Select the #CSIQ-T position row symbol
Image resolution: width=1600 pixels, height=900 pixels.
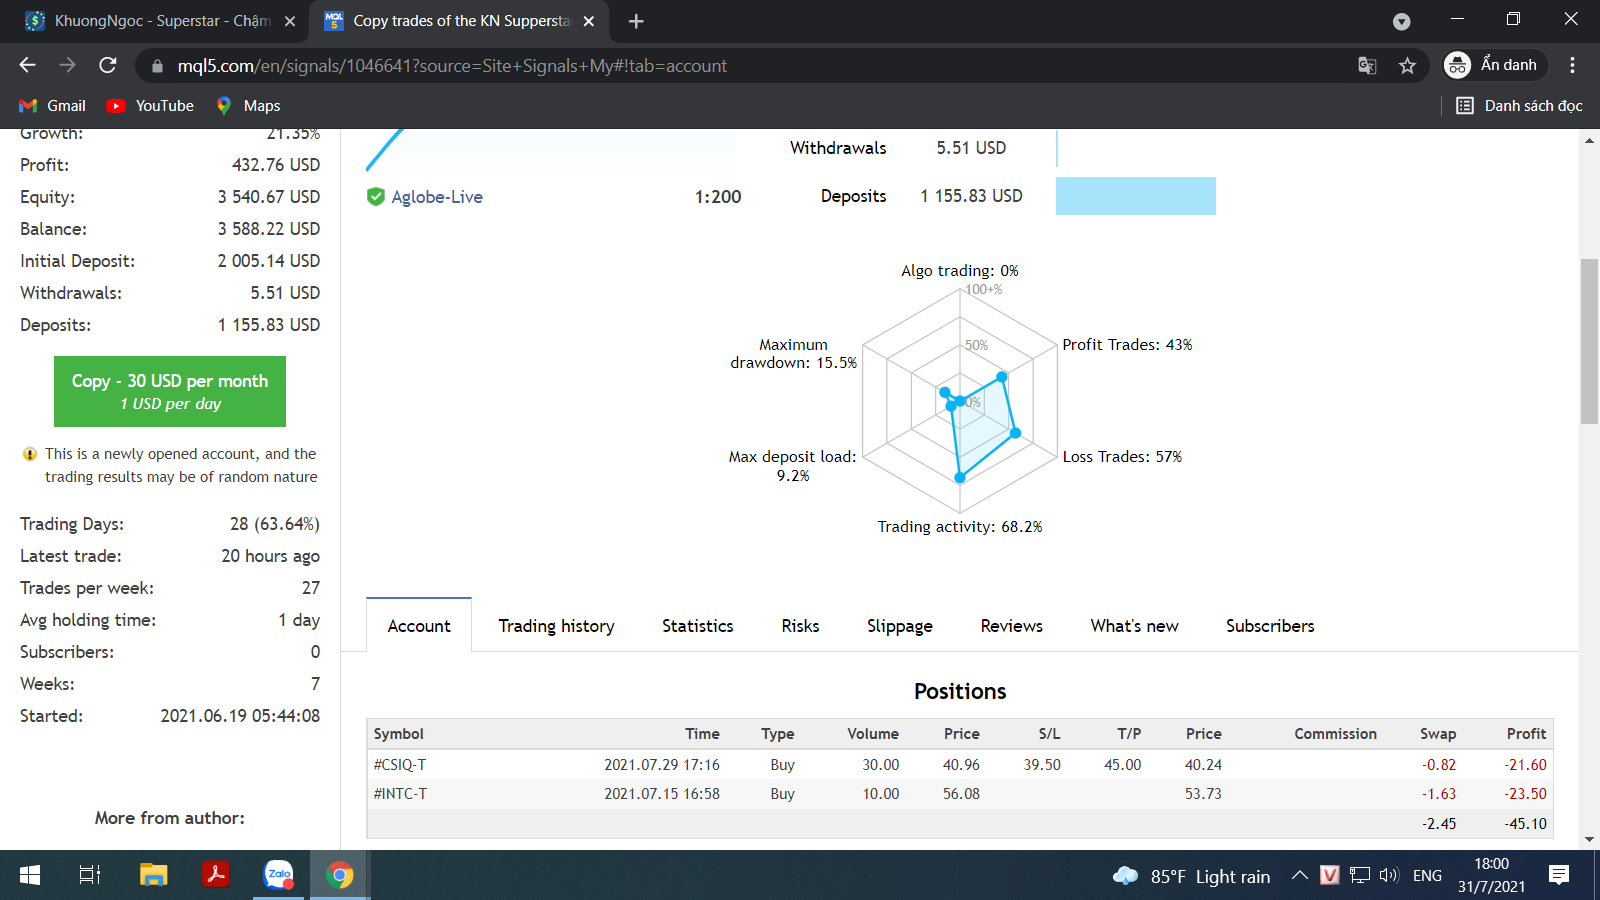(x=400, y=765)
